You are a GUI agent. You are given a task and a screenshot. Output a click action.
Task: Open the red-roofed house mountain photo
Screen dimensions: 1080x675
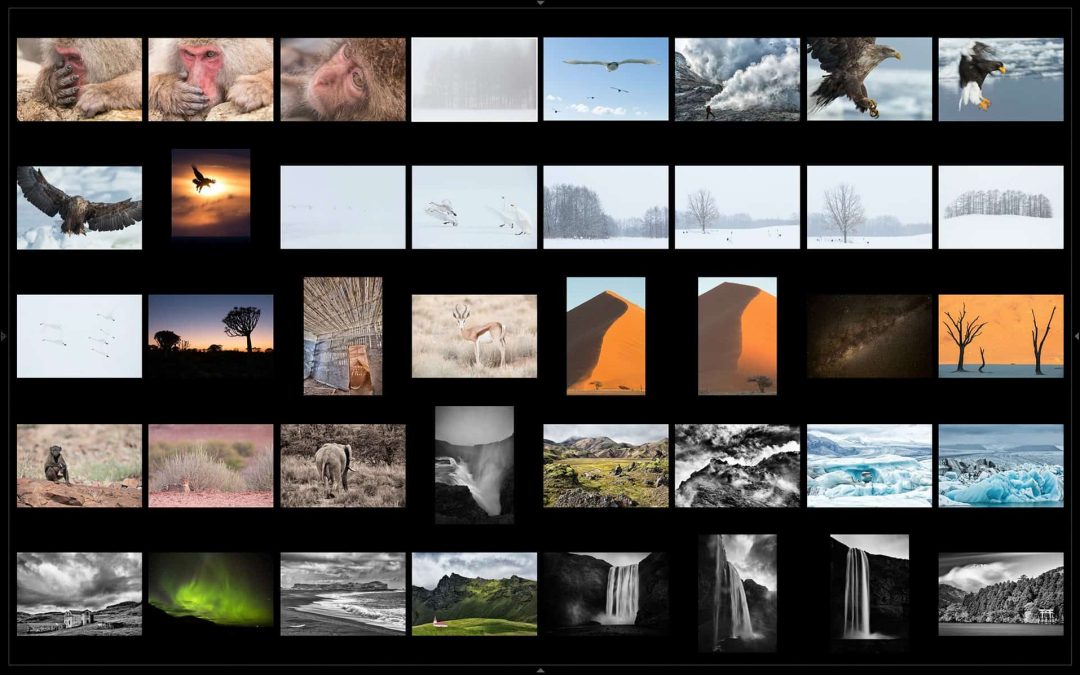474,594
